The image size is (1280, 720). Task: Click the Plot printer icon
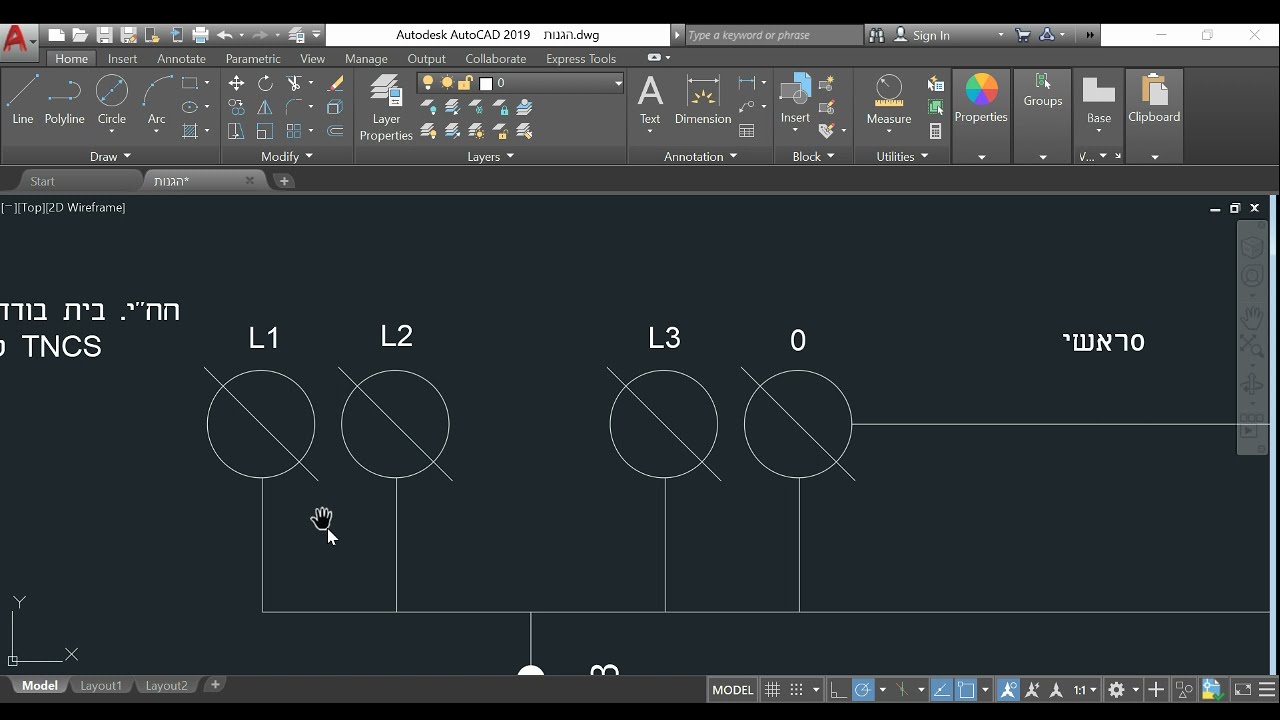(200, 35)
